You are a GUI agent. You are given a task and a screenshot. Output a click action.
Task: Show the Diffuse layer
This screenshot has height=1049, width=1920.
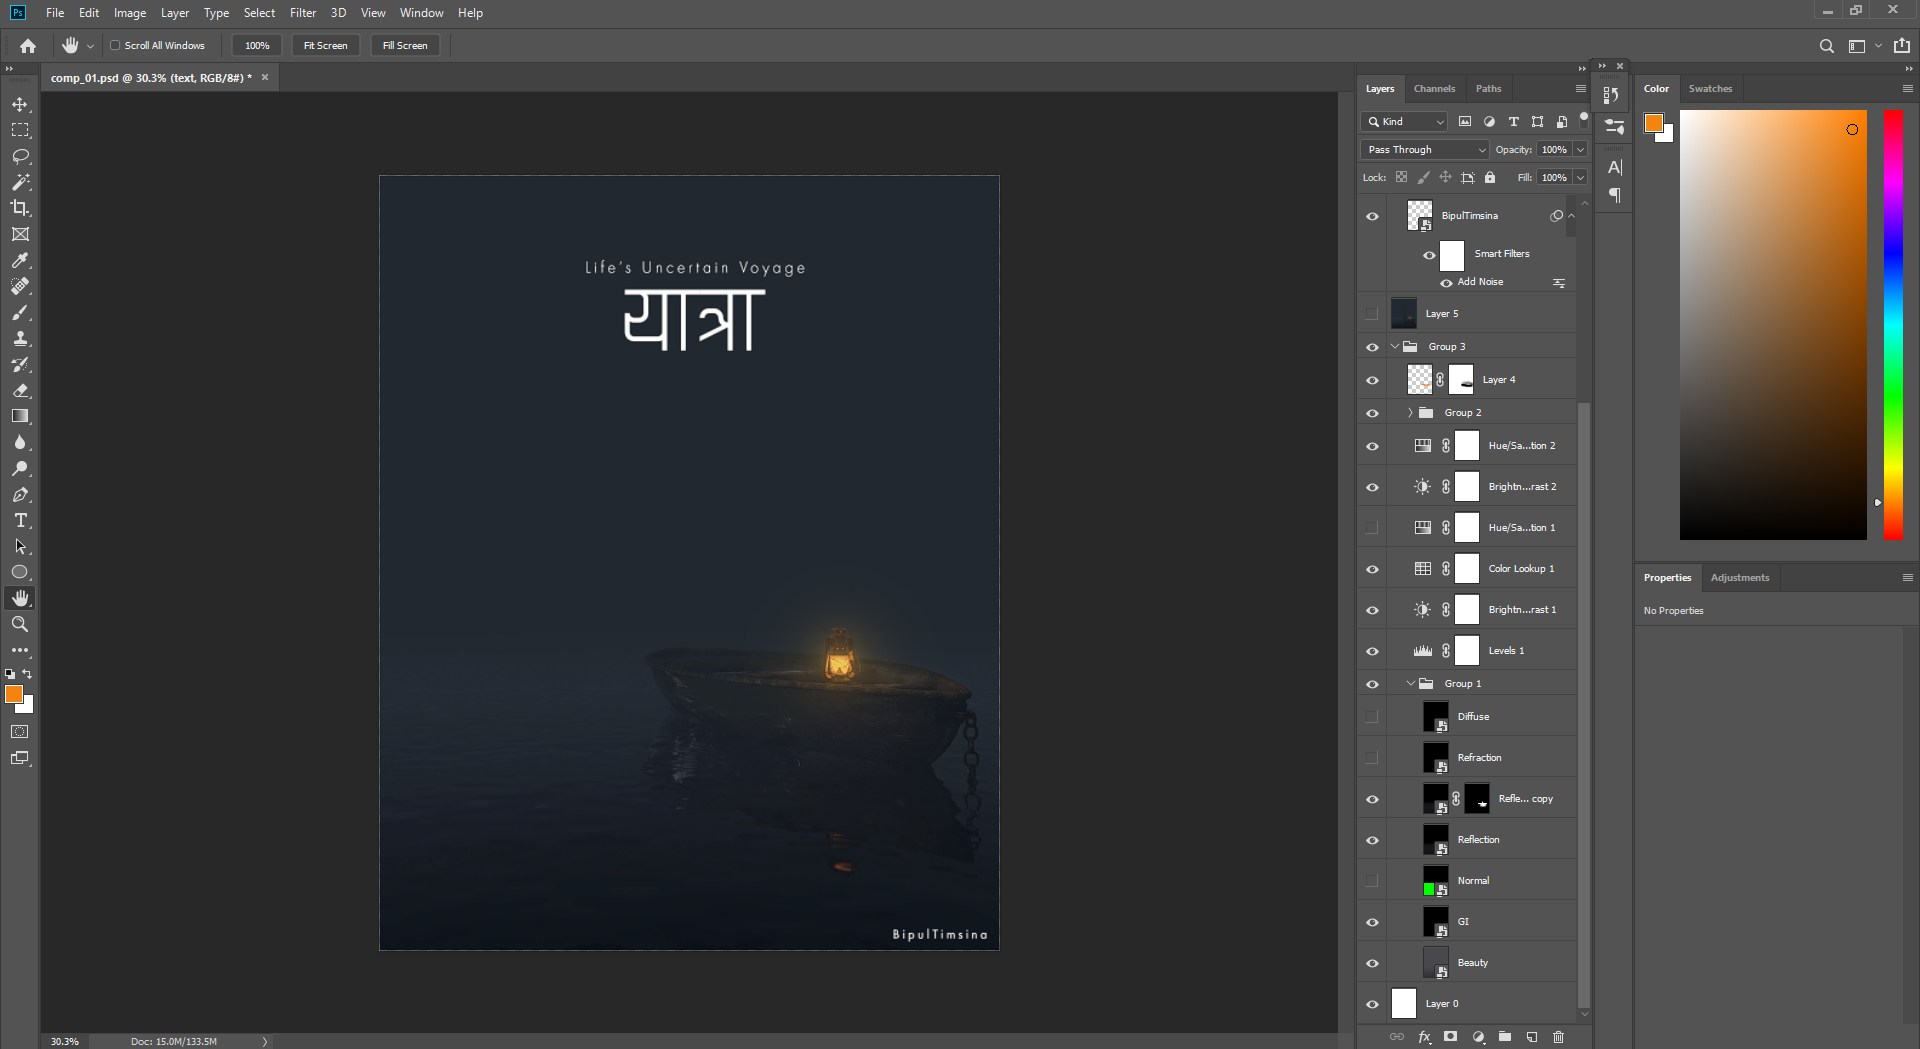coord(1372,717)
